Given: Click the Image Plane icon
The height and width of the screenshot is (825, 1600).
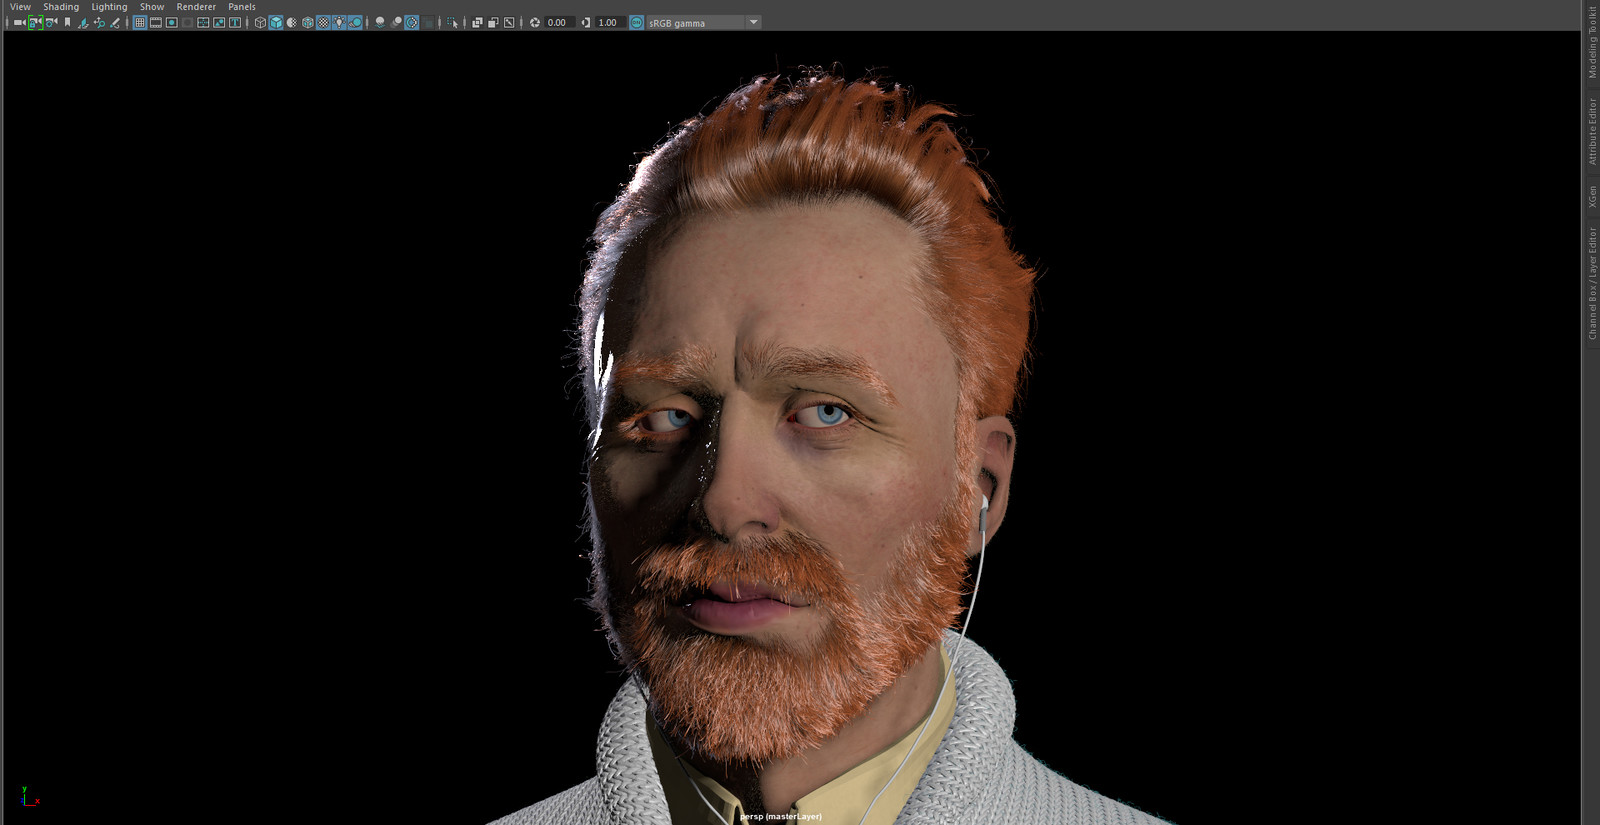Looking at the screenshot, I should (x=83, y=22).
